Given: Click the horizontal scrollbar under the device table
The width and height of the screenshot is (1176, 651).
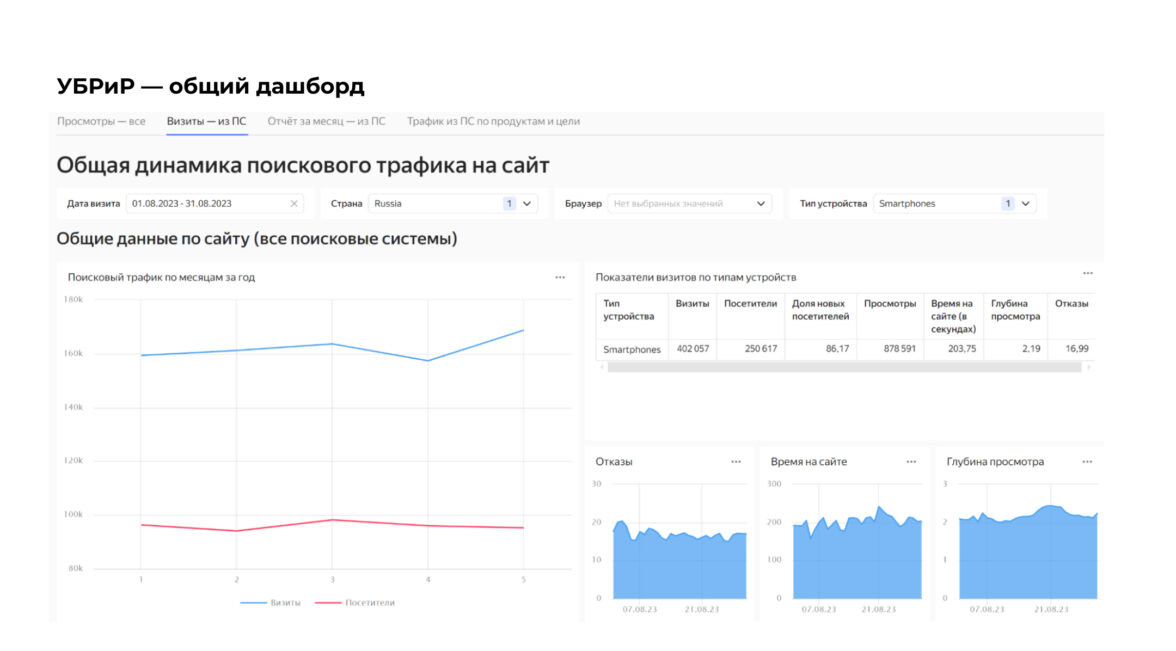Looking at the screenshot, I should (x=844, y=367).
